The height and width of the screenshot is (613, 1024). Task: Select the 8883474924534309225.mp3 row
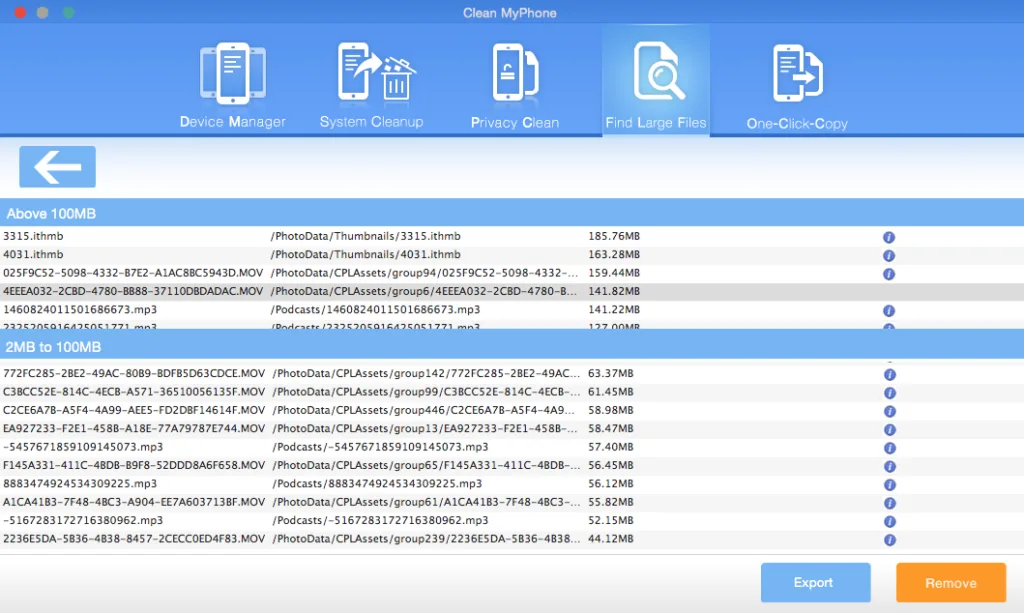[512, 484]
